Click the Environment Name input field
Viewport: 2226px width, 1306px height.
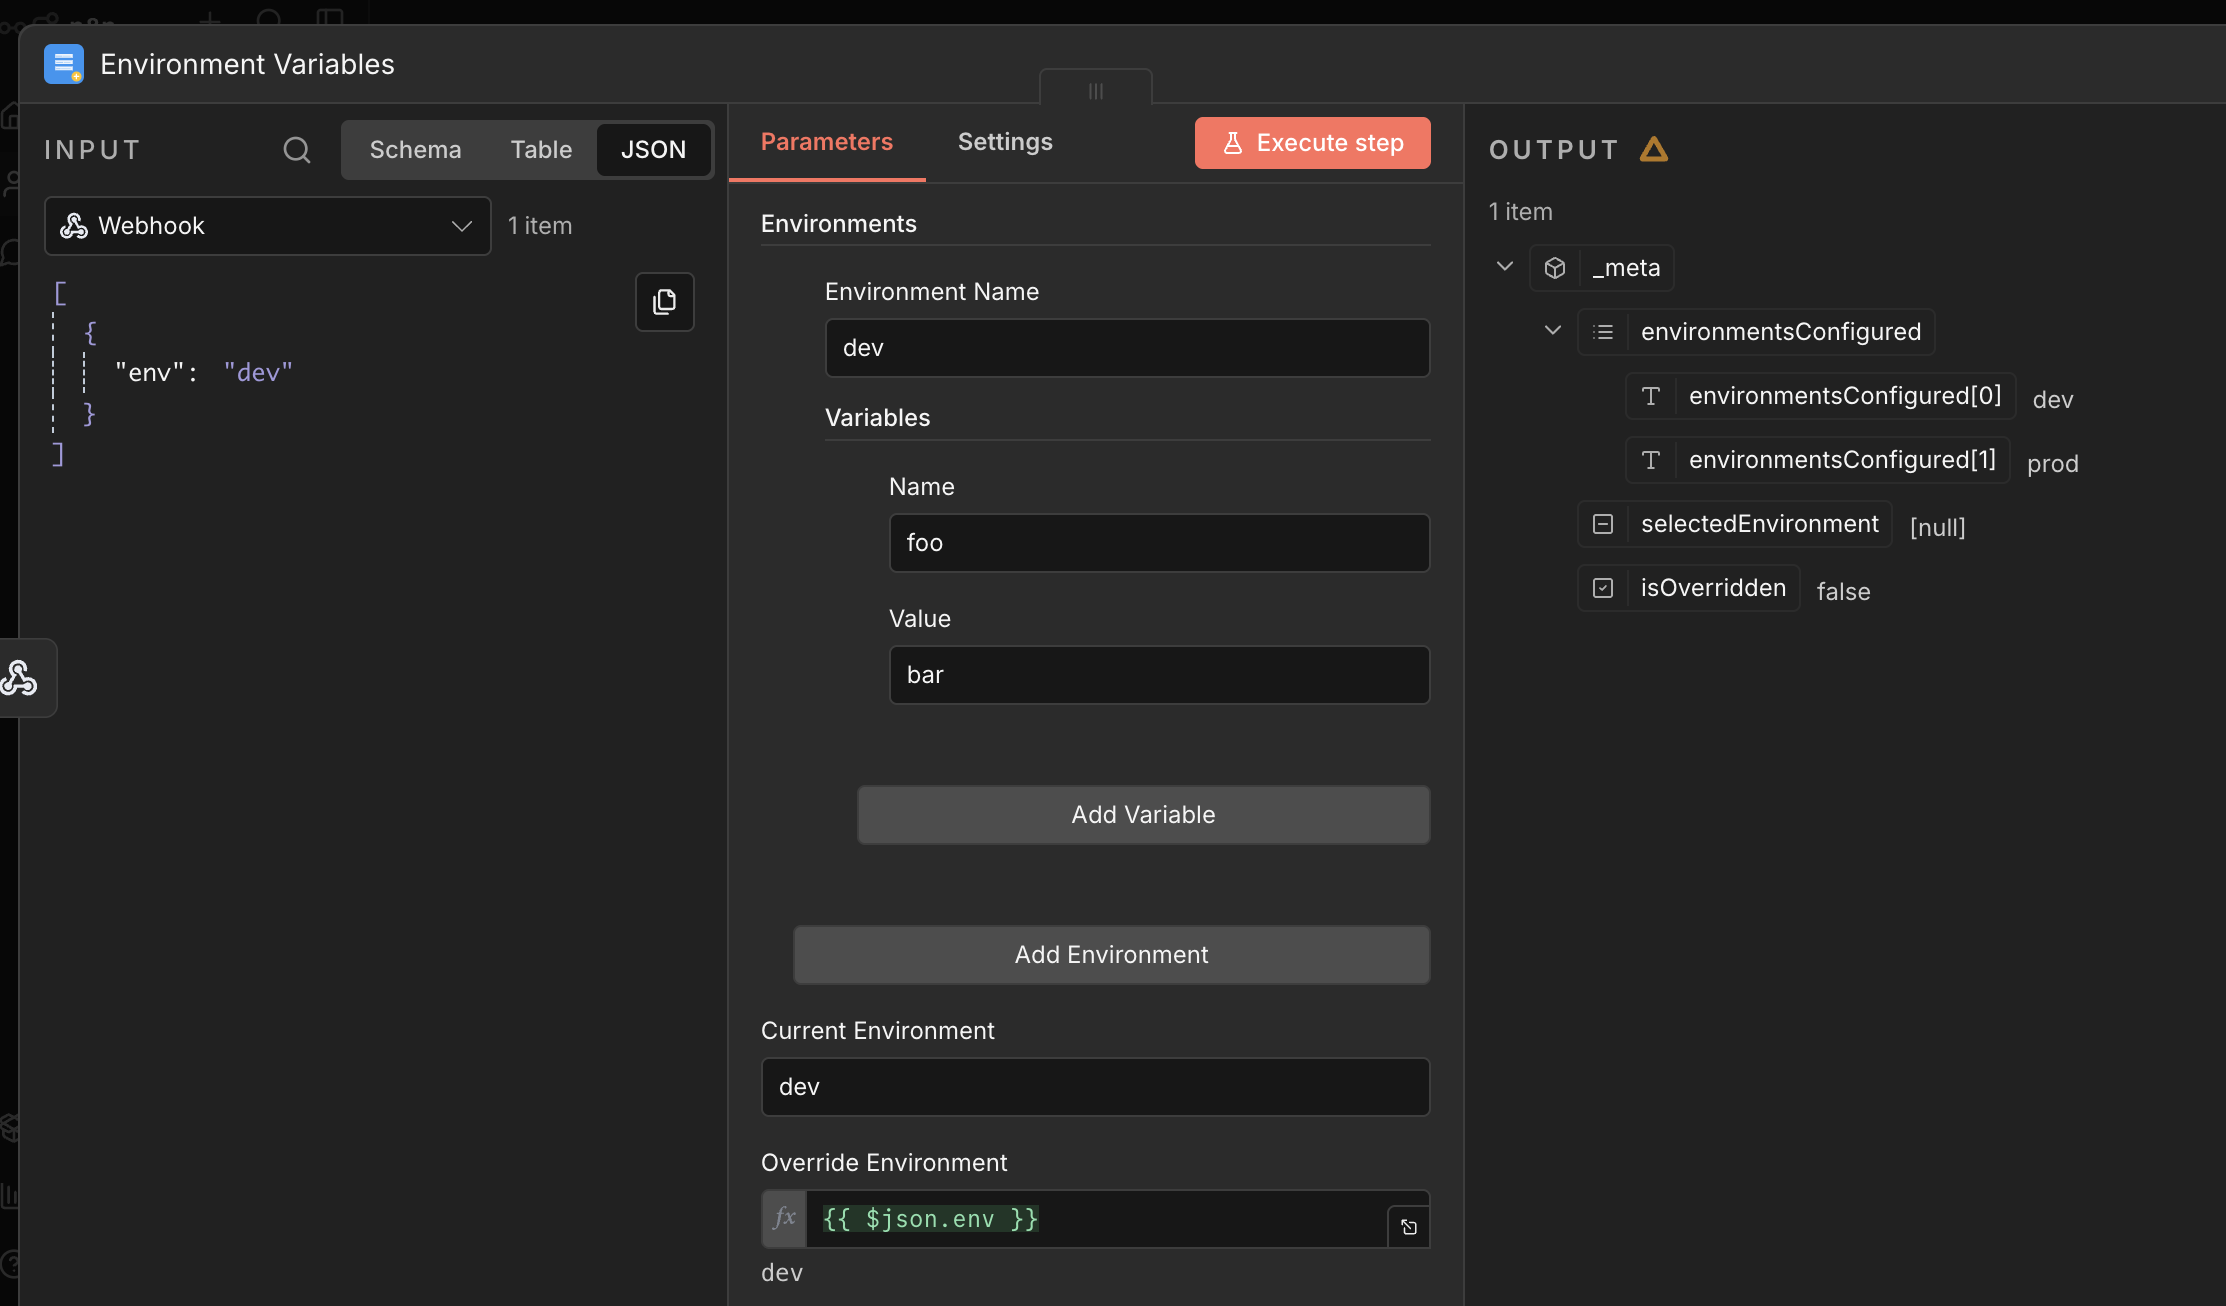[x=1127, y=348]
